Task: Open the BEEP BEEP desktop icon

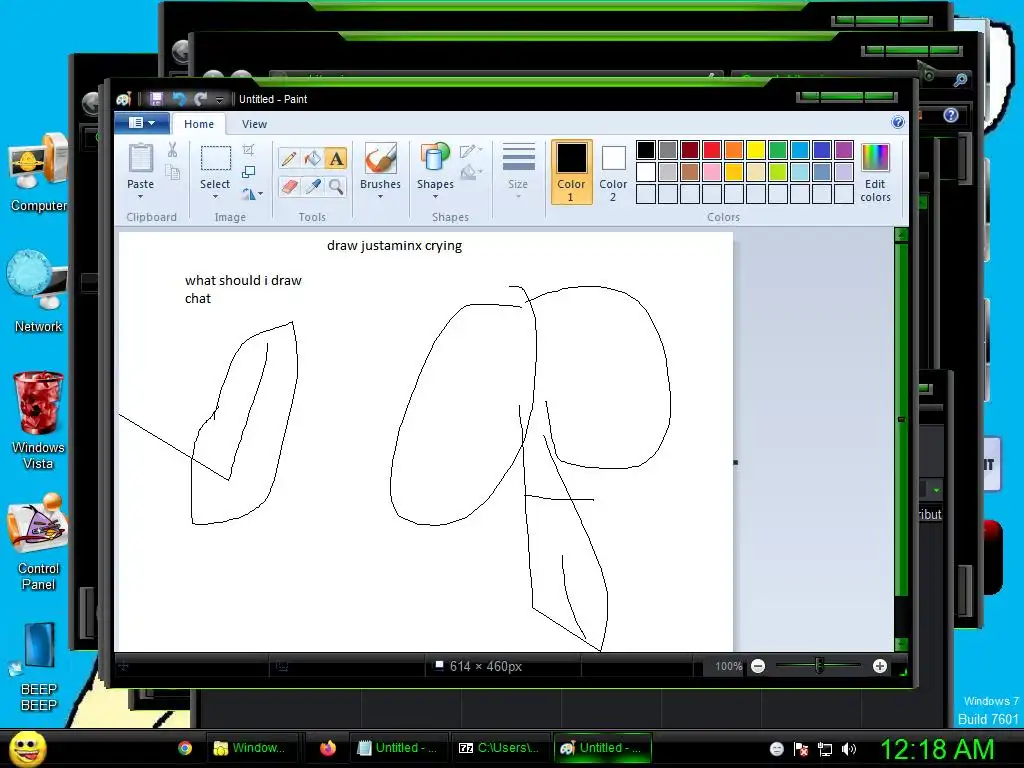Action: pos(38,667)
